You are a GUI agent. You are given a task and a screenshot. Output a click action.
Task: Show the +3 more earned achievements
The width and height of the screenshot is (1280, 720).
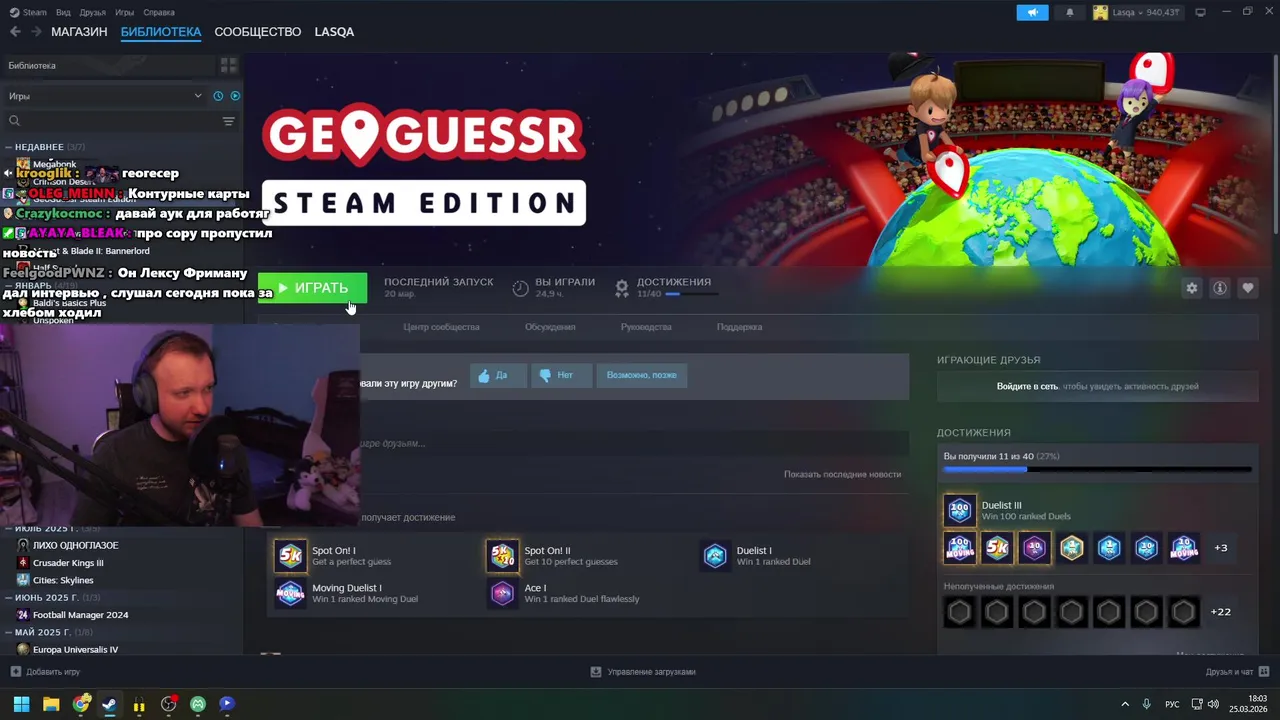1220,548
